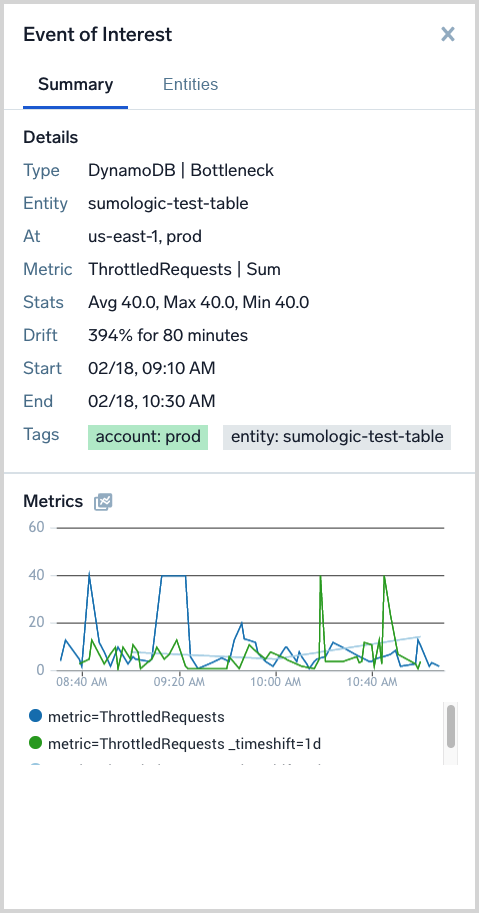Click the 08:40 AM axis label

click(81, 682)
